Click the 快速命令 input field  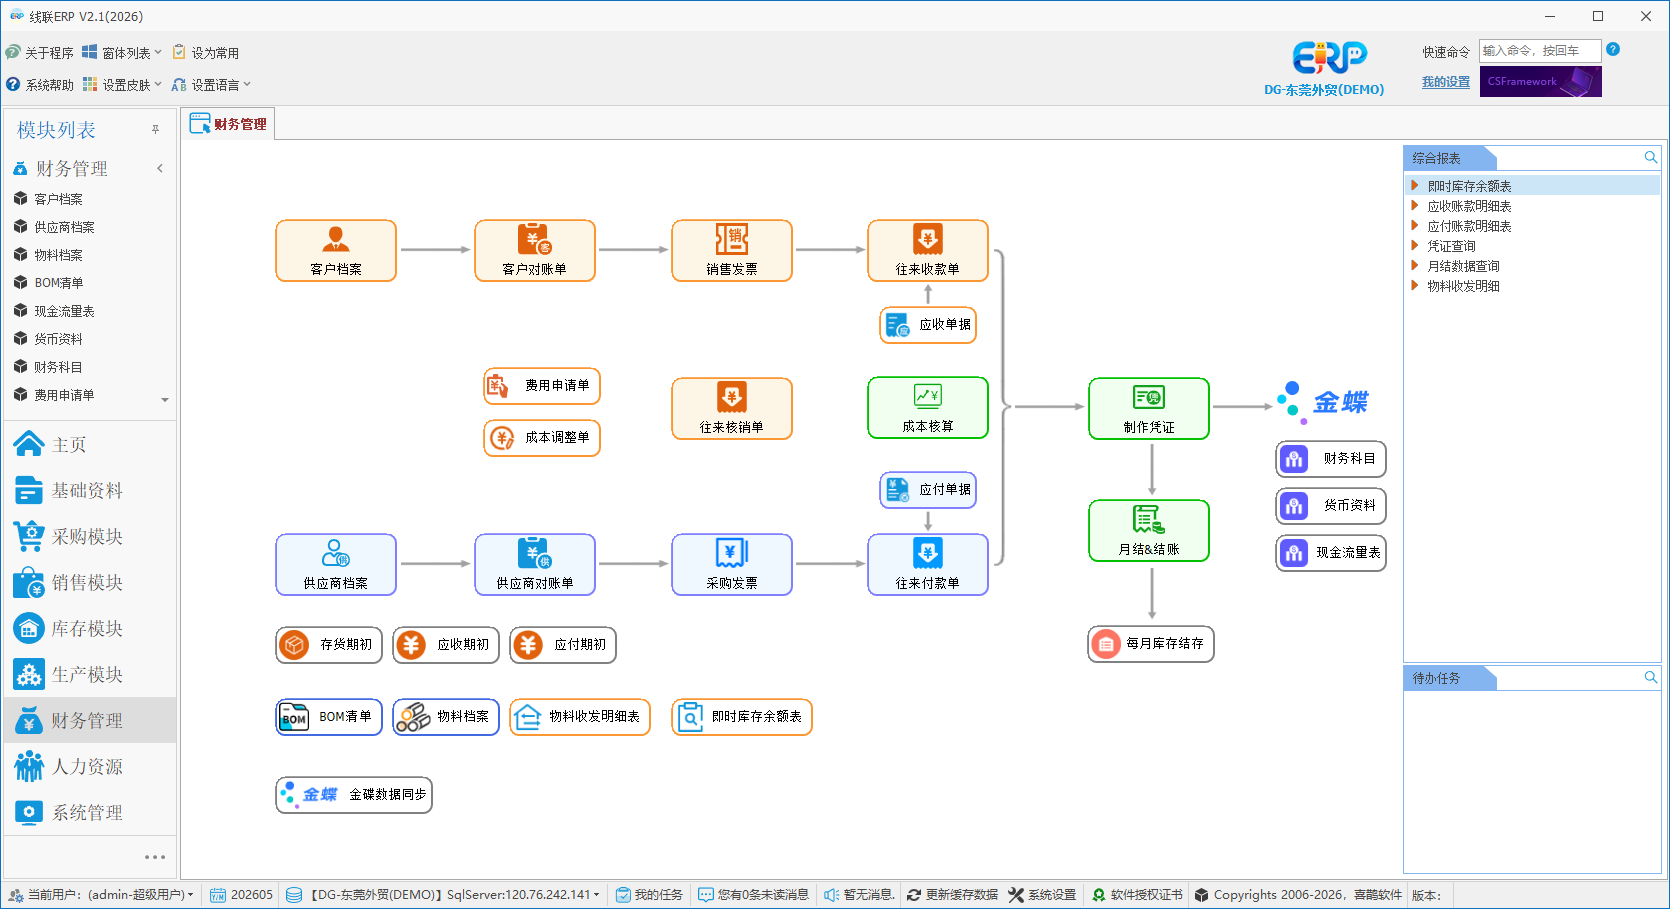(1540, 51)
